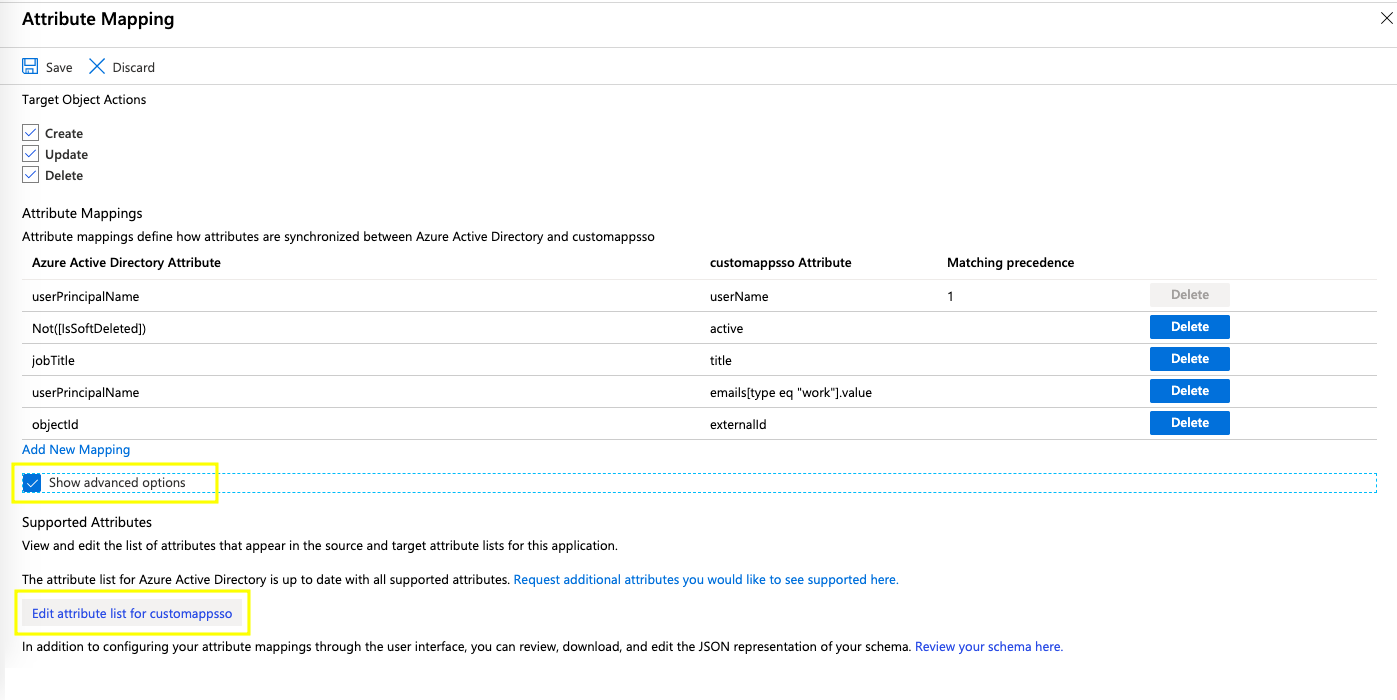
Task: Click Add New Mapping link
Action: click(x=76, y=450)
